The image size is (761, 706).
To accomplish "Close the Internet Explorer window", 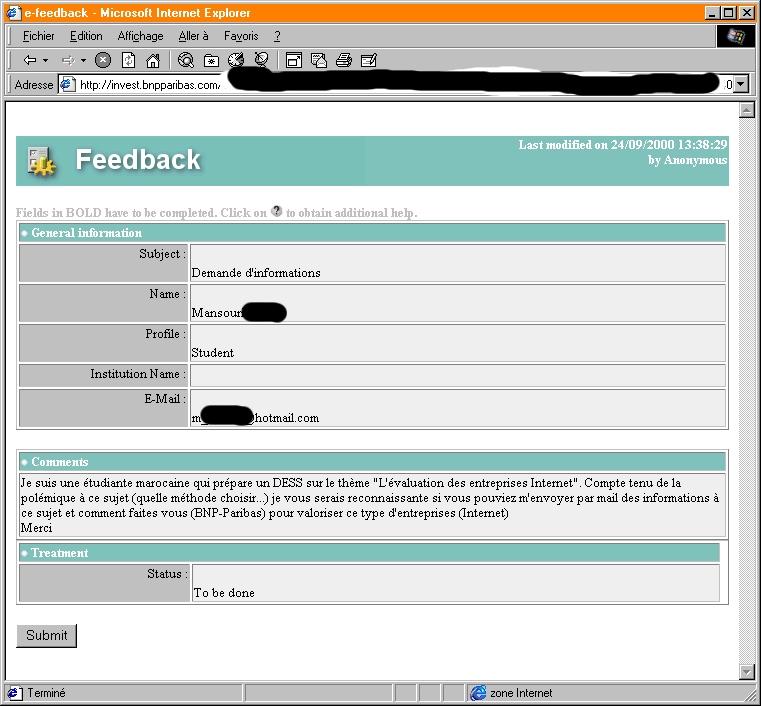I will (746, 13).
